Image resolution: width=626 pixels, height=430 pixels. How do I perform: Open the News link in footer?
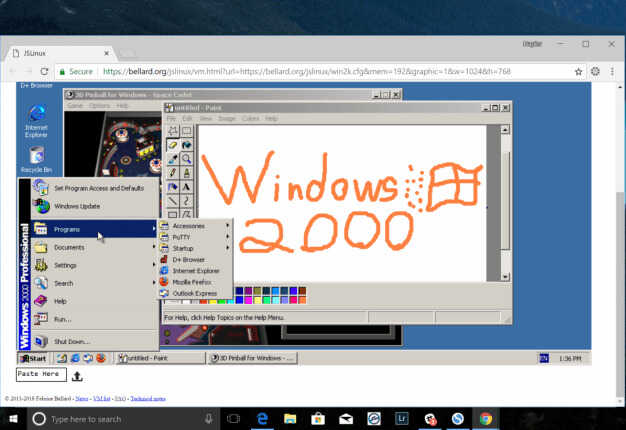click(x=81, y=398)
